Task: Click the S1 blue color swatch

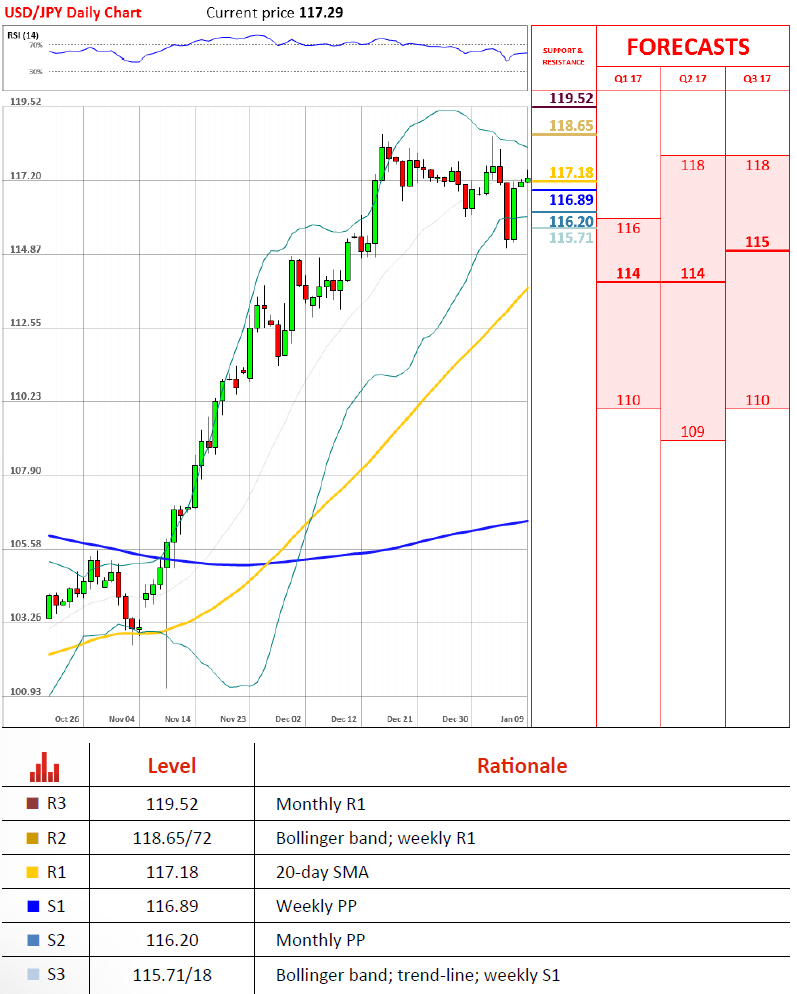Action: click(34, 906)
